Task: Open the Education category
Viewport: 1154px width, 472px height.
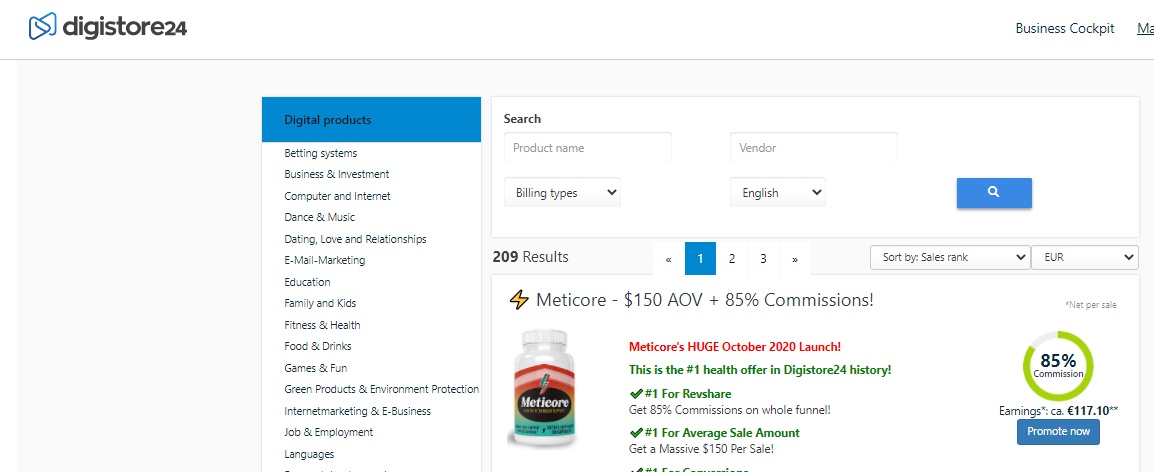Action: [307, 282]
